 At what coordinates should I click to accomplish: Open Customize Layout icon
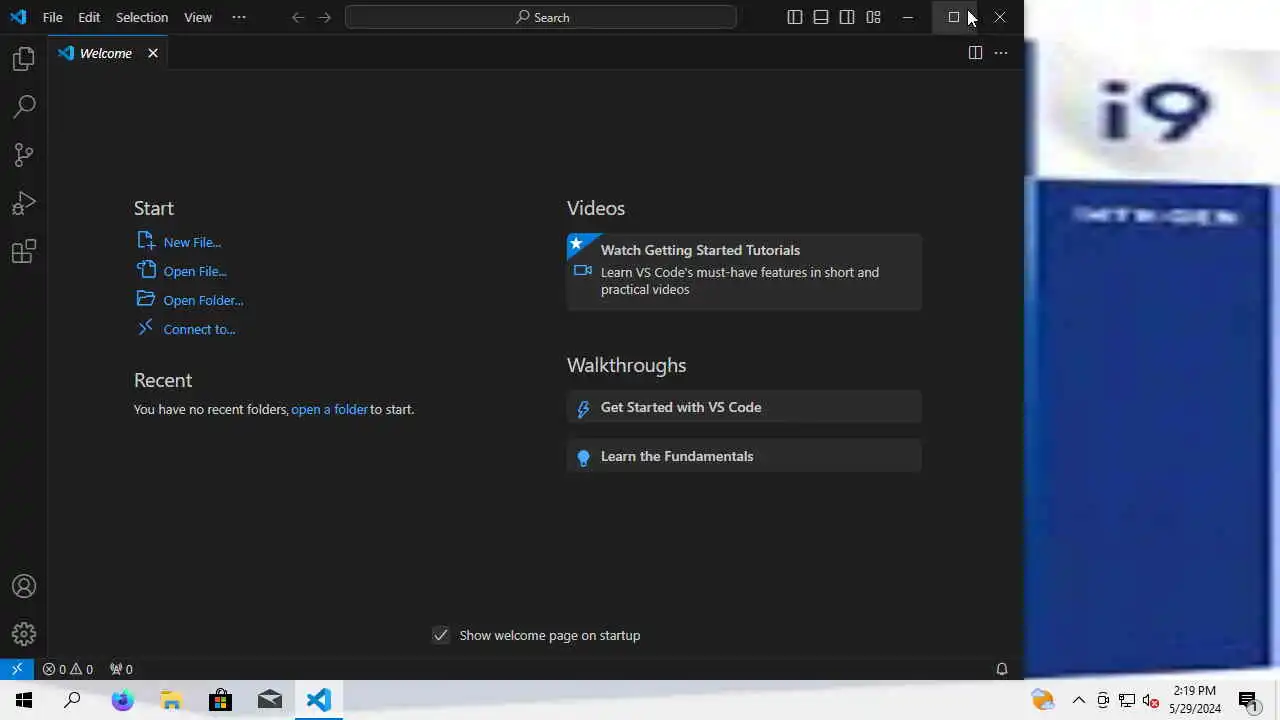coord(873,17)
